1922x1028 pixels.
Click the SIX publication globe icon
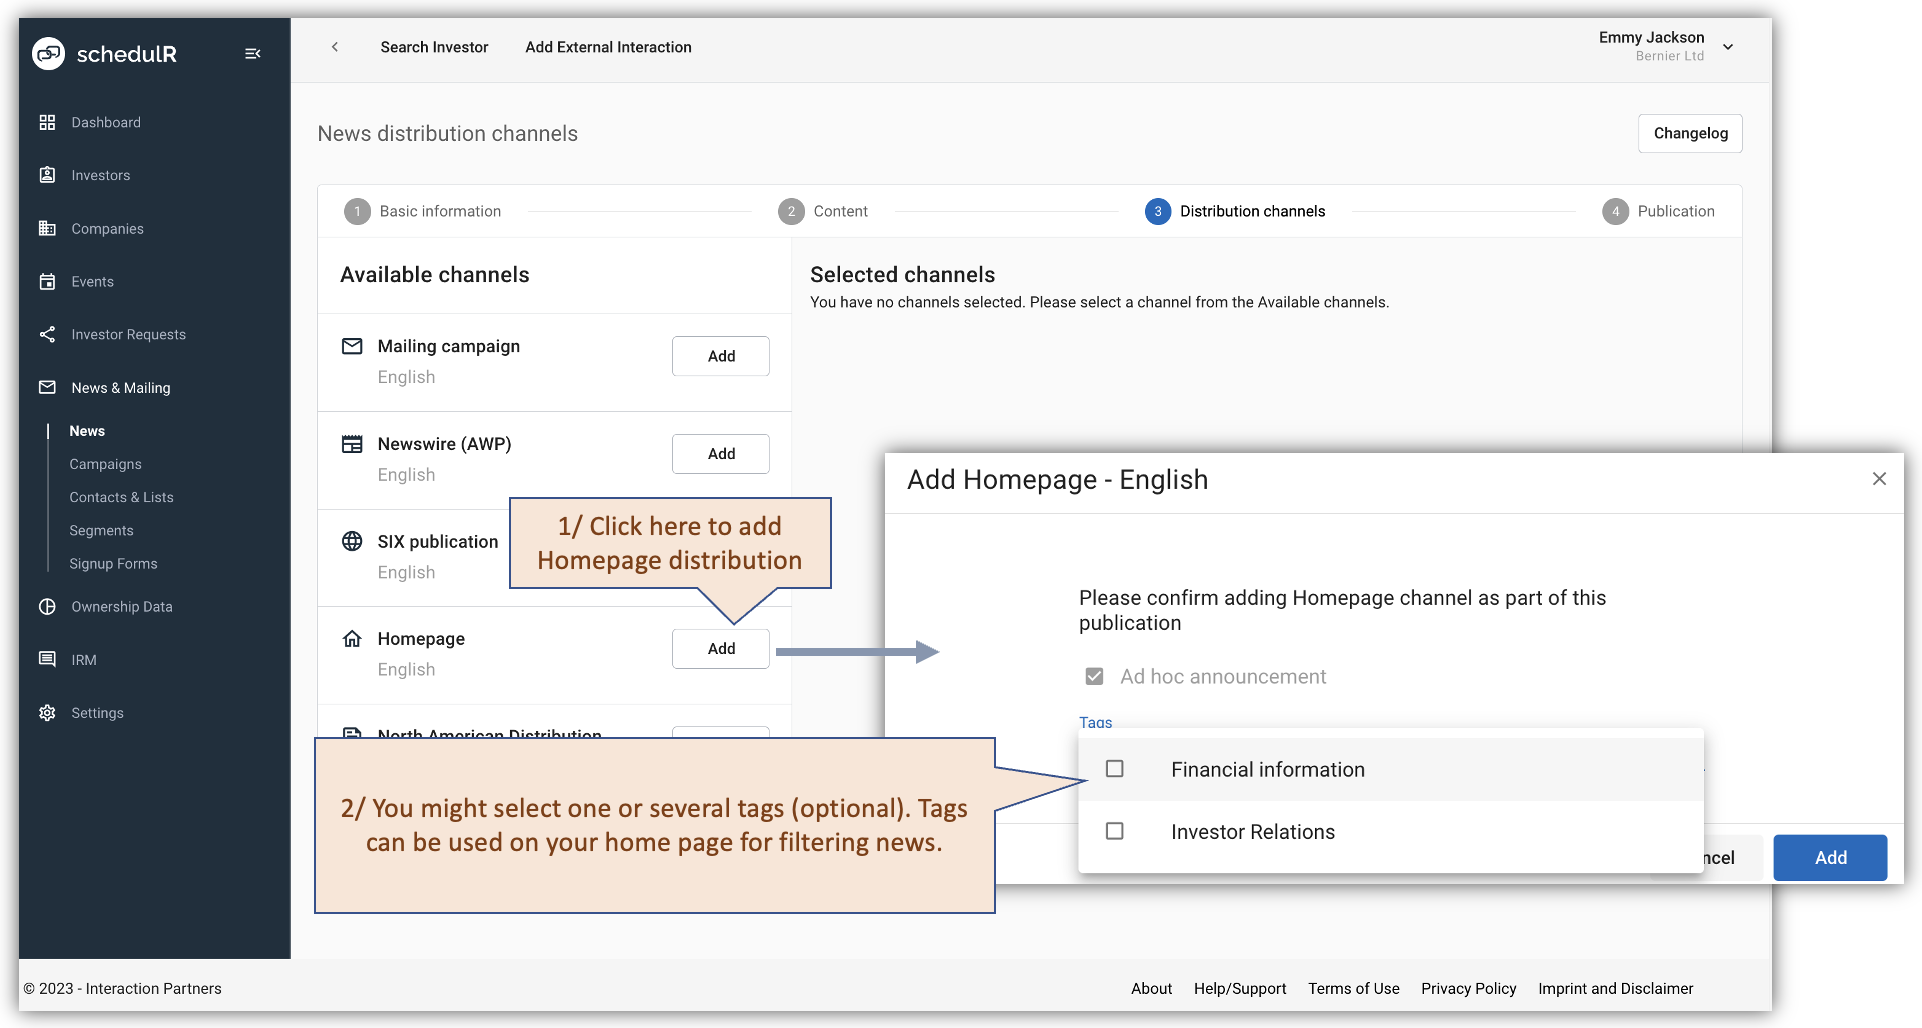point(351,541)
